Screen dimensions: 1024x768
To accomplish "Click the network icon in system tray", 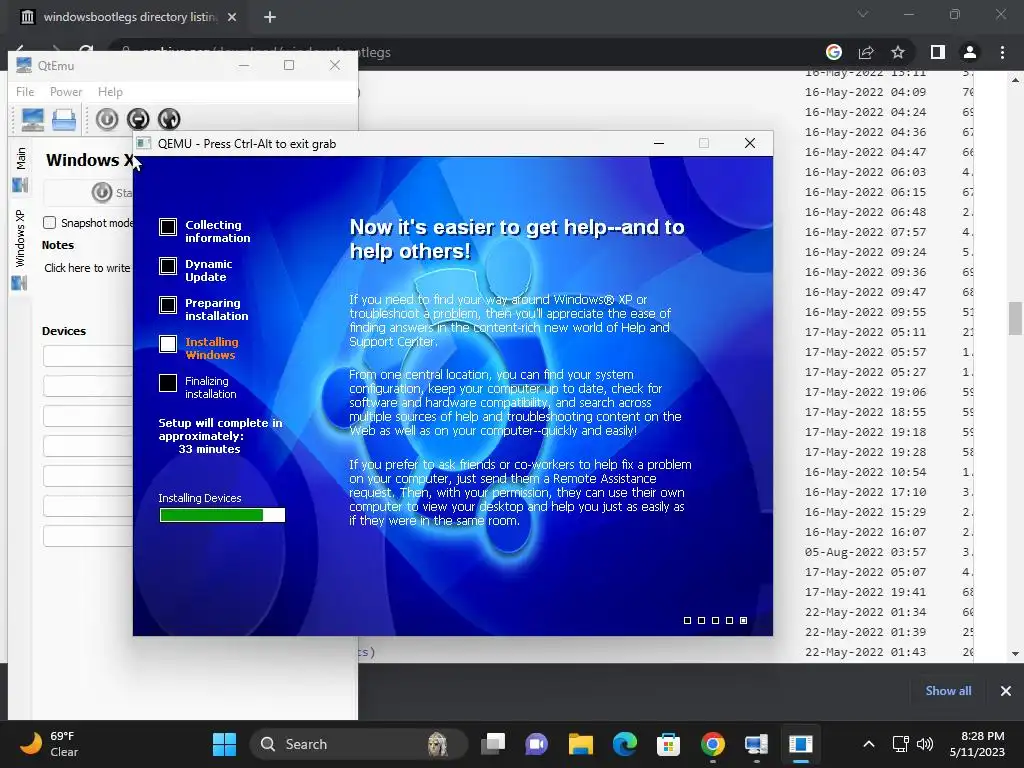I will click(x=901, y=744).
